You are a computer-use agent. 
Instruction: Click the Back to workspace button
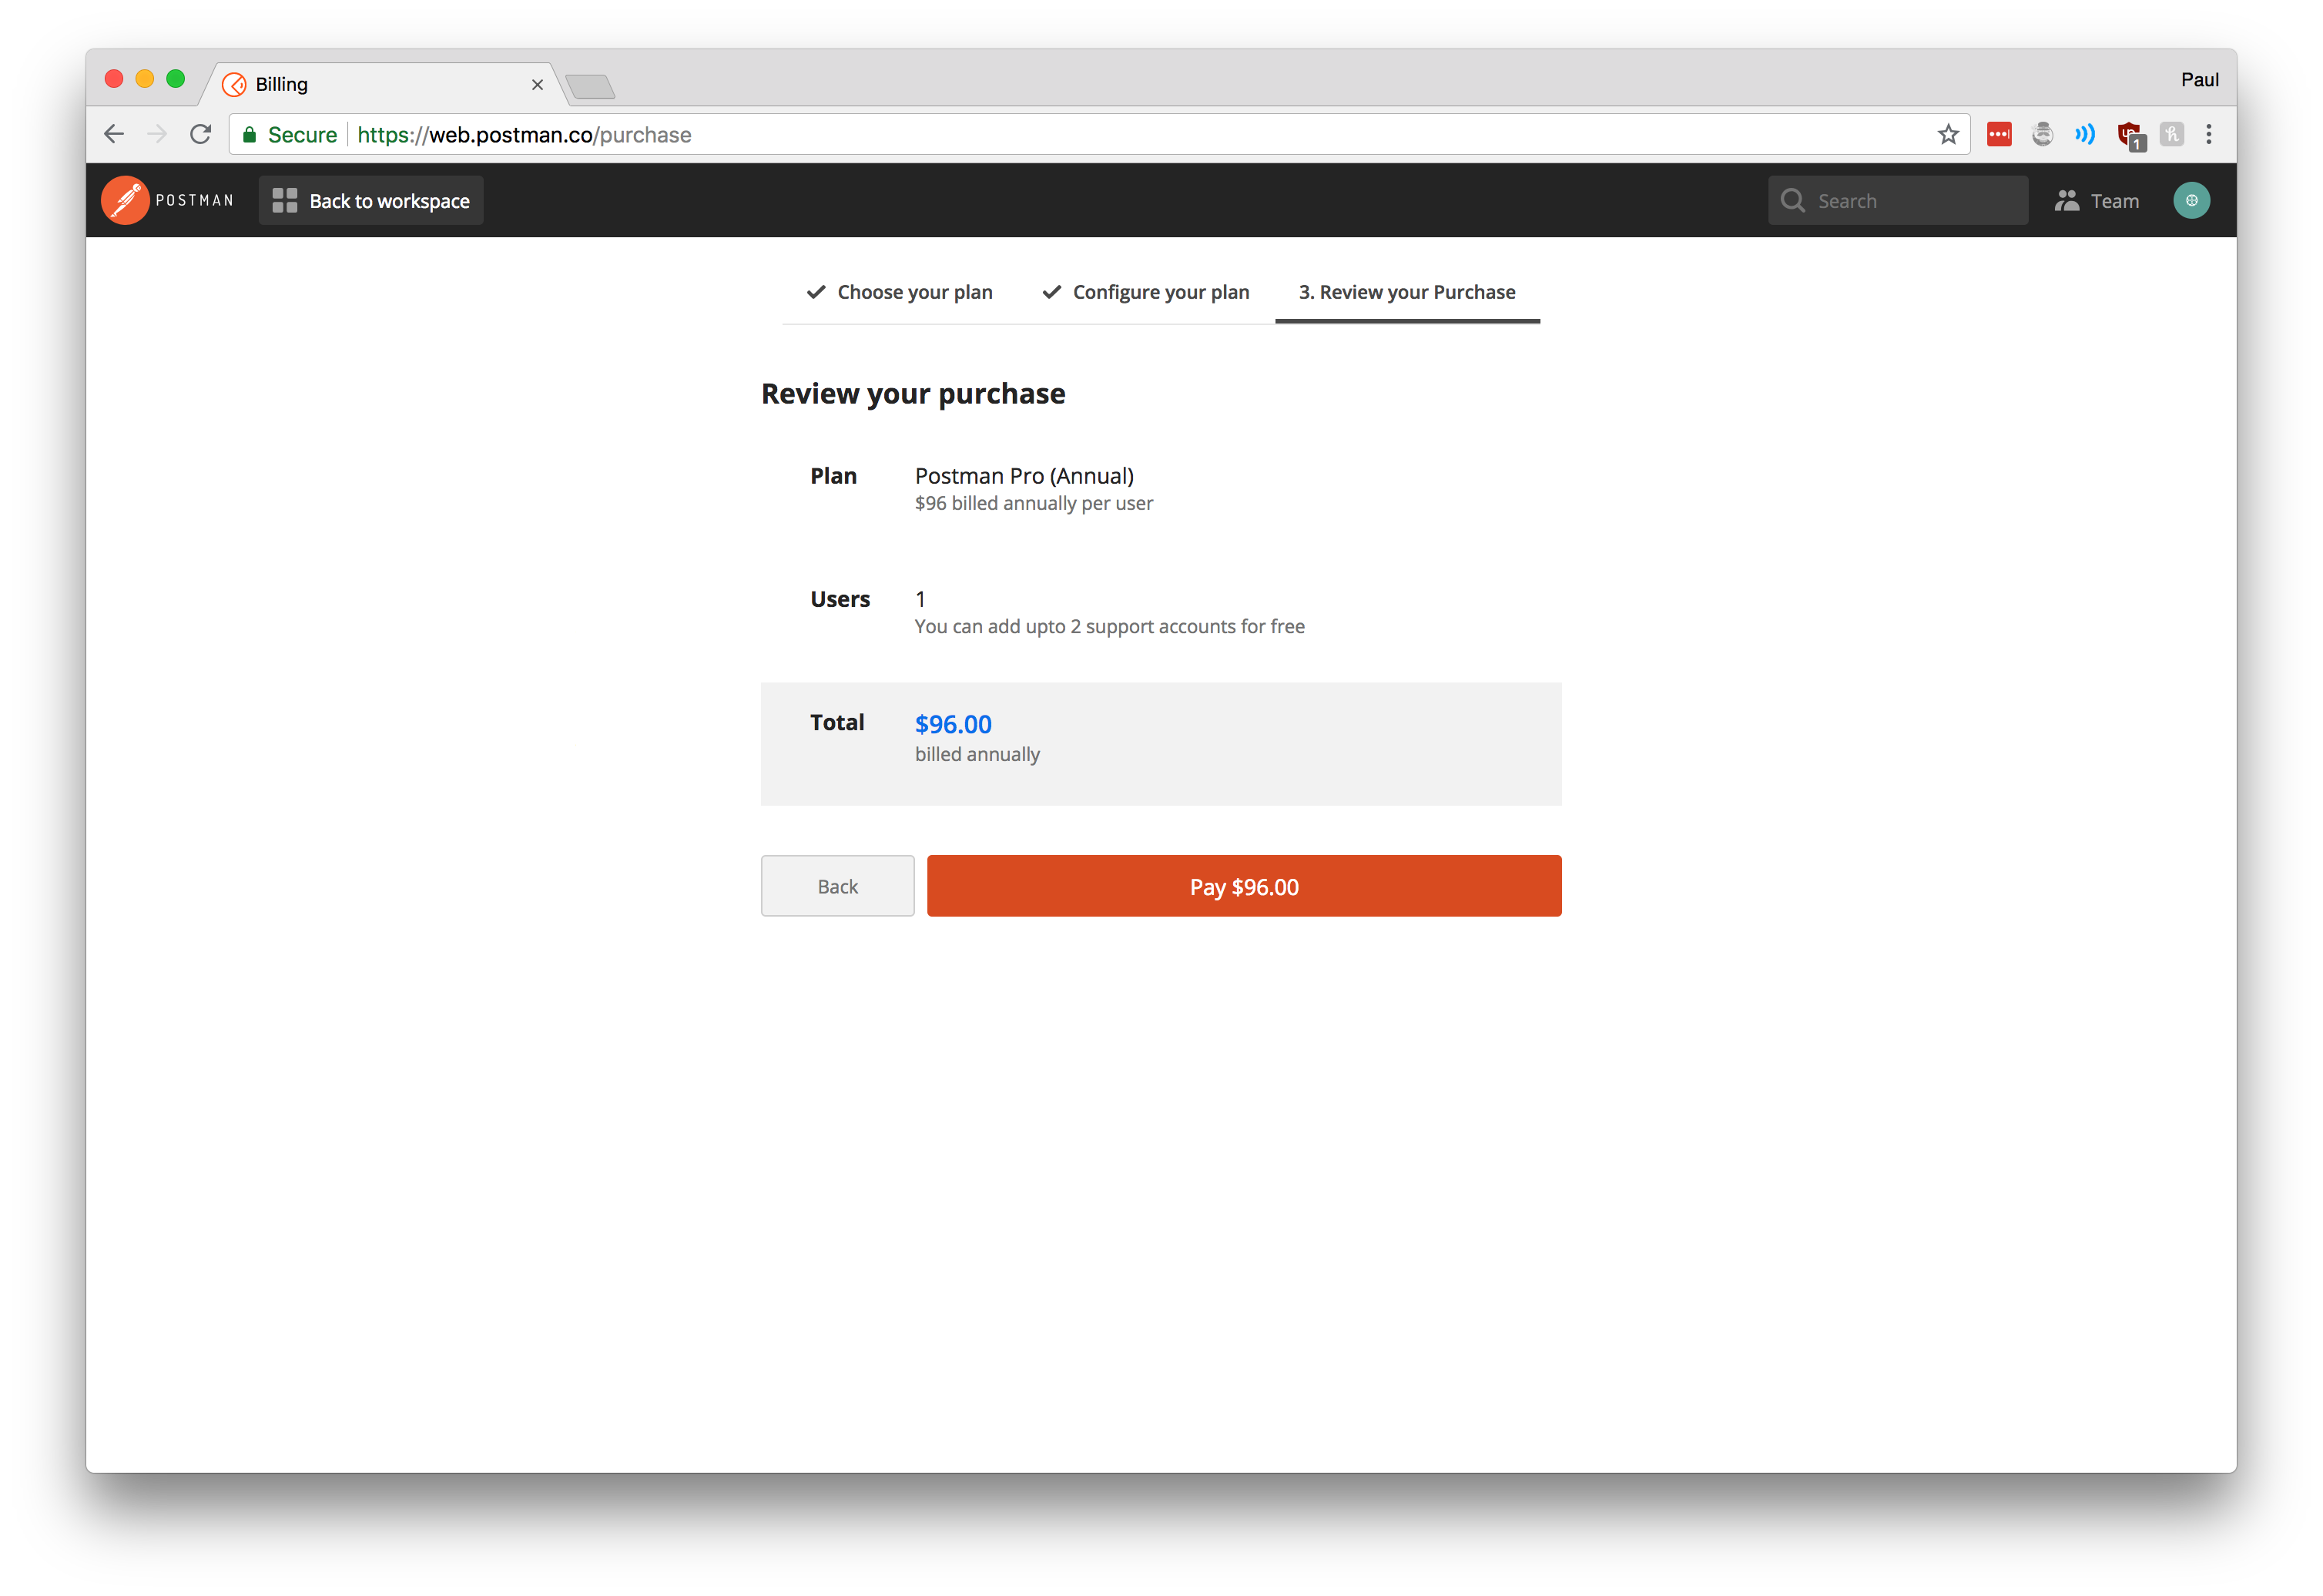point(371,201)
